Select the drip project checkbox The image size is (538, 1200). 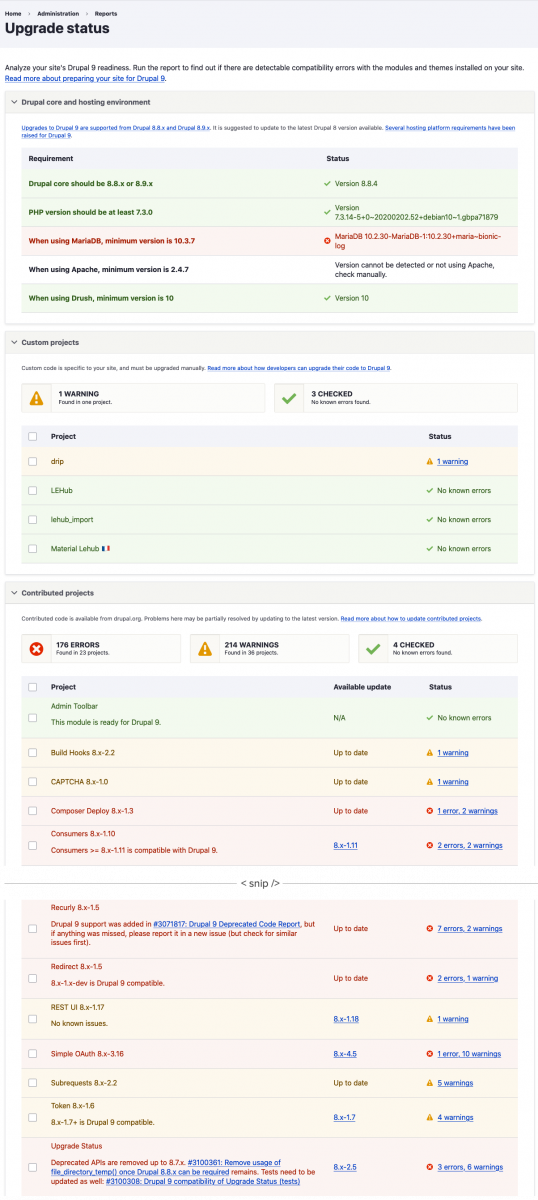coord(32,461)
